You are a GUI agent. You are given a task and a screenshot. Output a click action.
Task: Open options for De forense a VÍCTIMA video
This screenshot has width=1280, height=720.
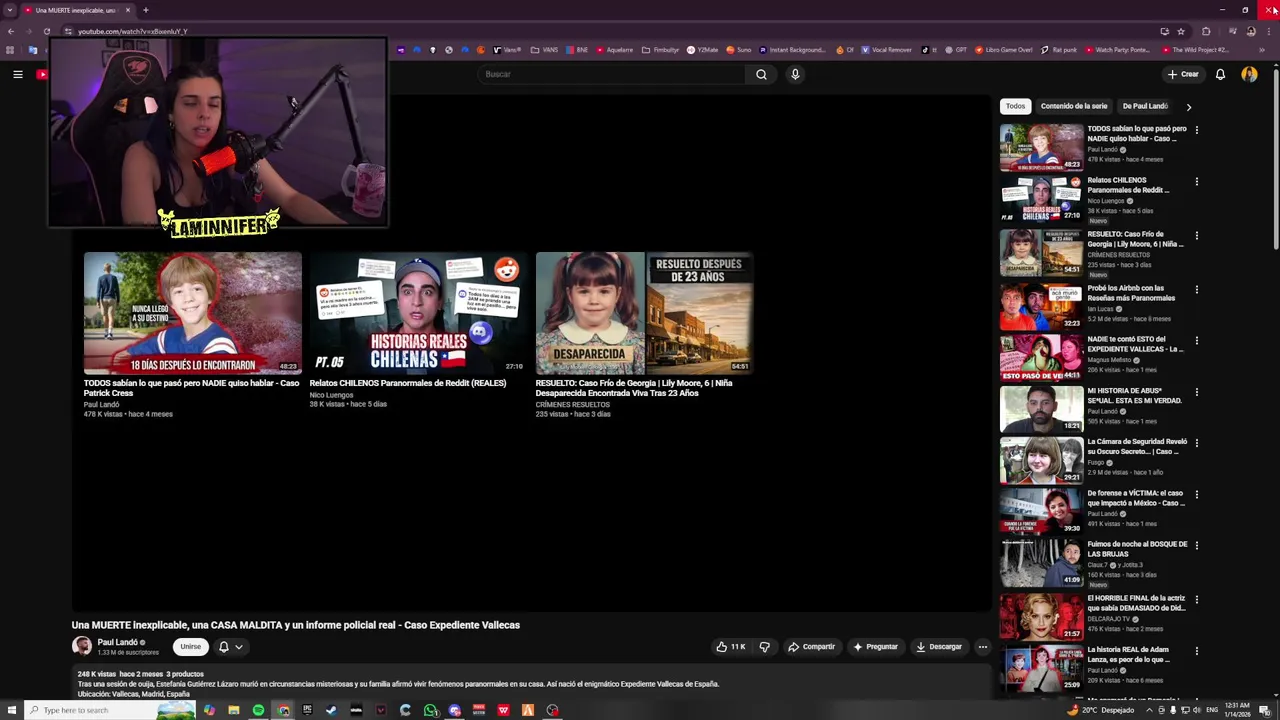(1196, 495)
